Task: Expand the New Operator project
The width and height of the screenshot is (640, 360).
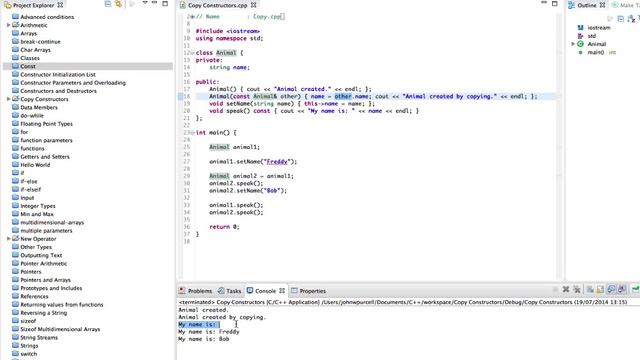Action: click(8, 239)
